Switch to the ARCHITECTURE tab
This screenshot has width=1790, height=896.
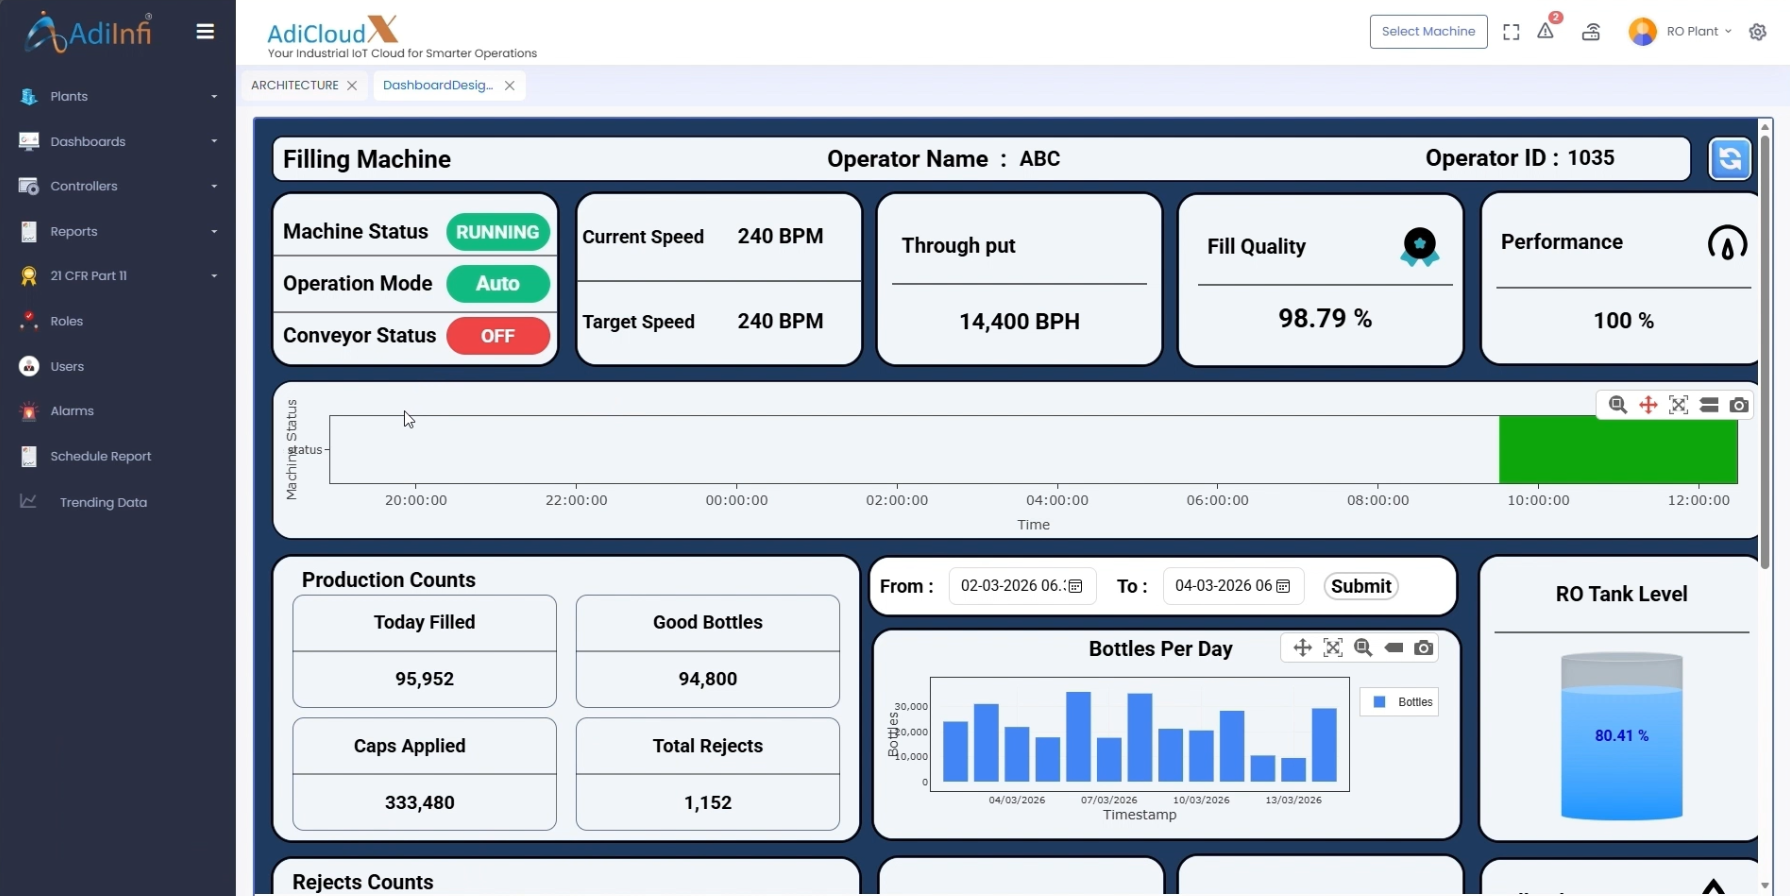(x=295, y=86)
